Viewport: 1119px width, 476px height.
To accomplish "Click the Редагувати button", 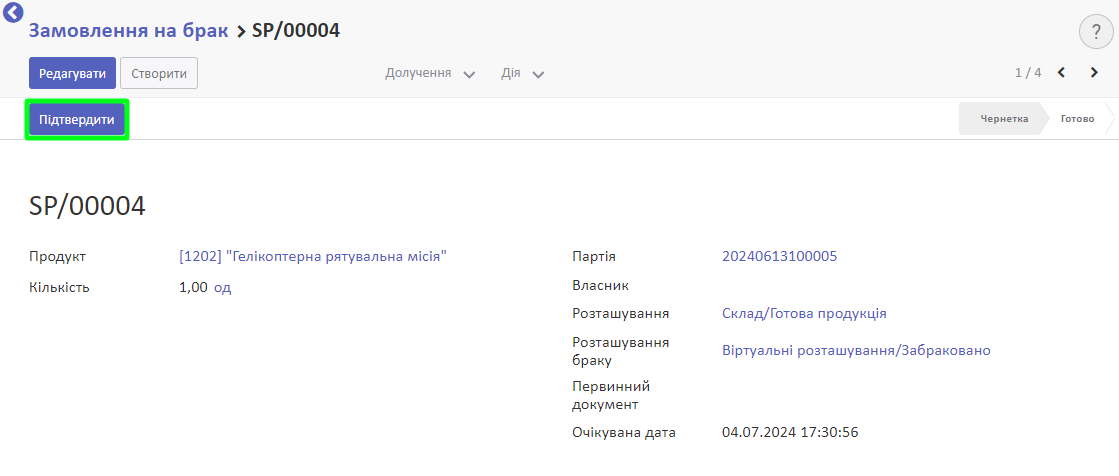I will [x=72, y=74].
